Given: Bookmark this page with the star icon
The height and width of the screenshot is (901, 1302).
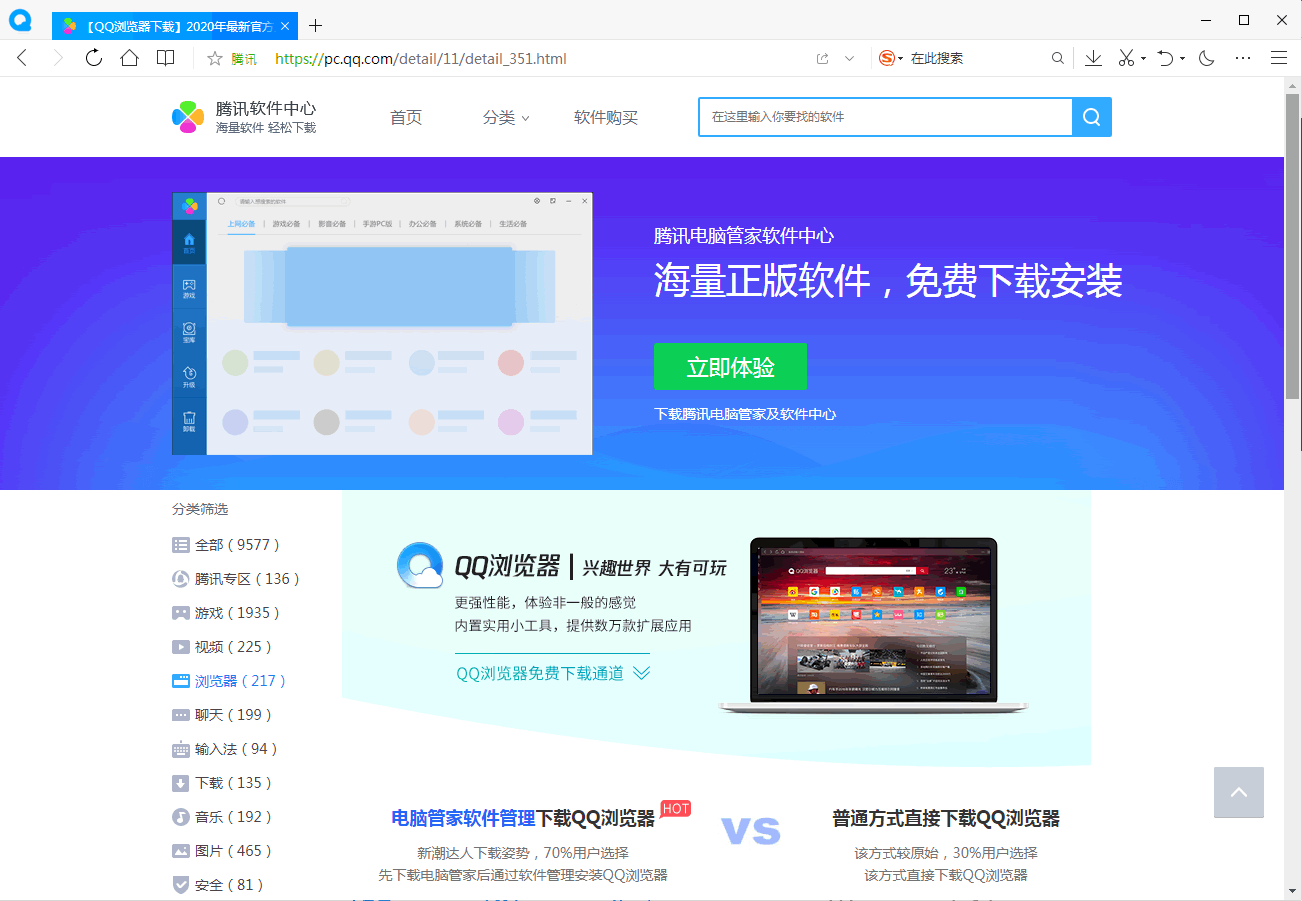Looking at the screenshot, I should click(214, 59).
